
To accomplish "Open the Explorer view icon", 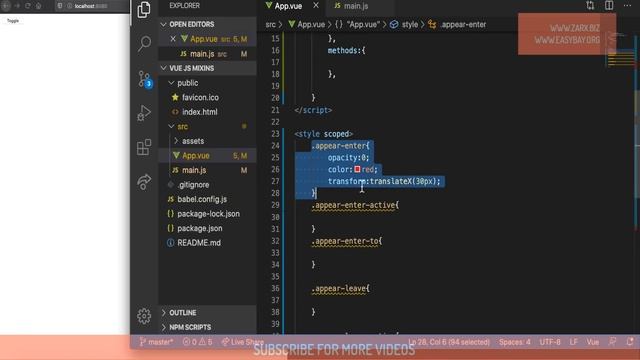I will [x=144, y=9].
